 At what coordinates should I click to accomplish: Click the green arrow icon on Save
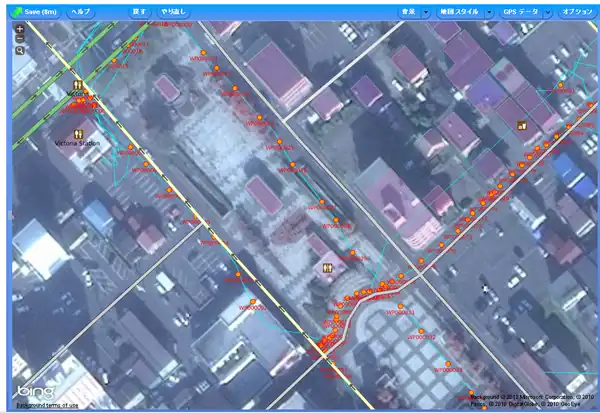point(17,10)
